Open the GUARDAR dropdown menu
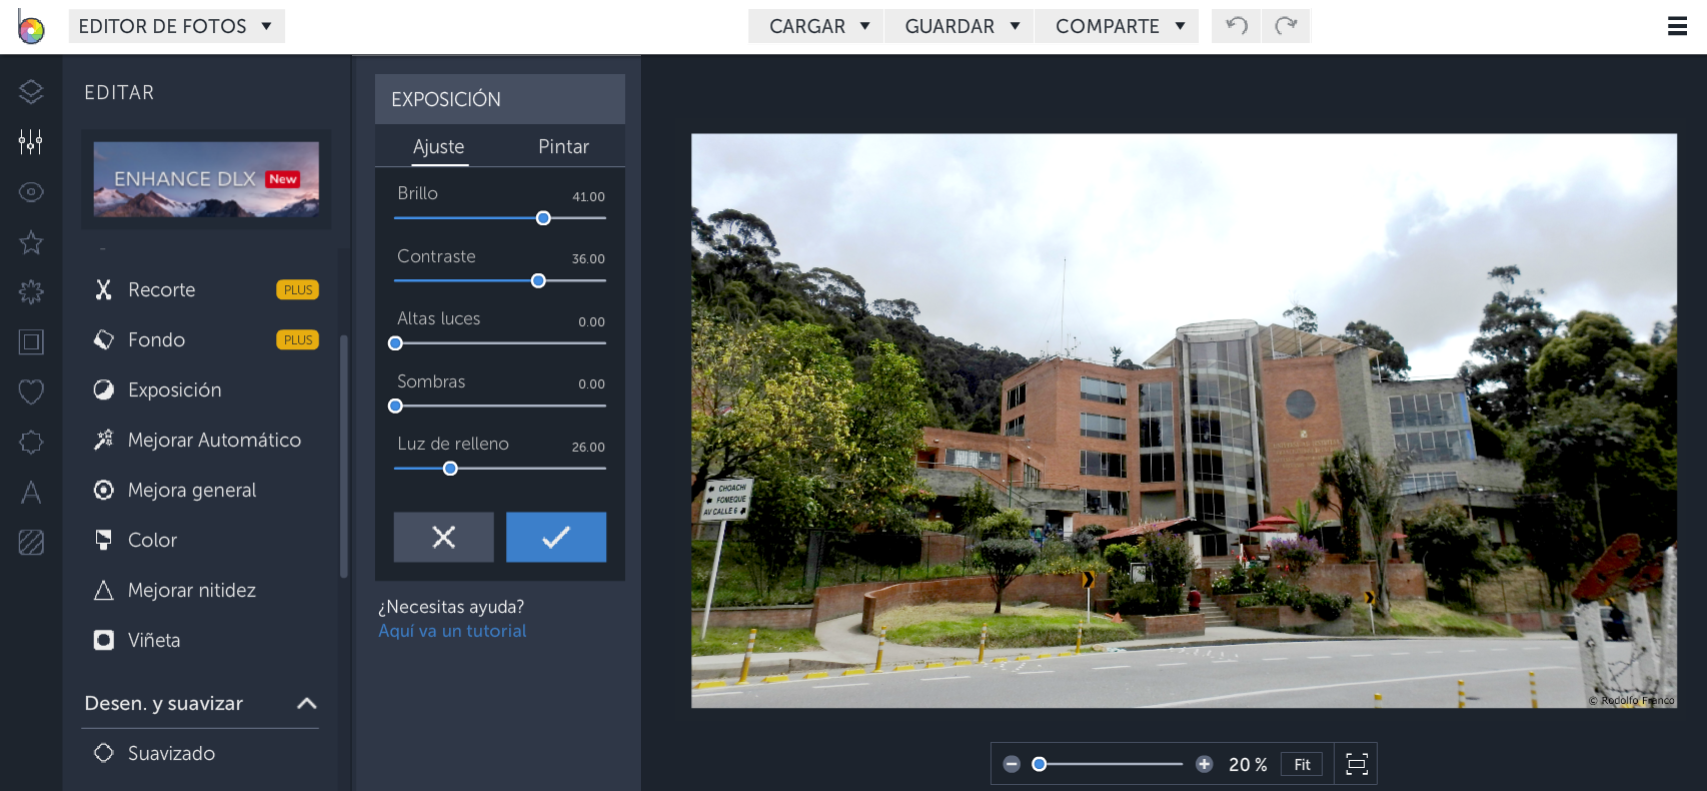Screen dimensions: 1707x791 [x=961, y=26]
